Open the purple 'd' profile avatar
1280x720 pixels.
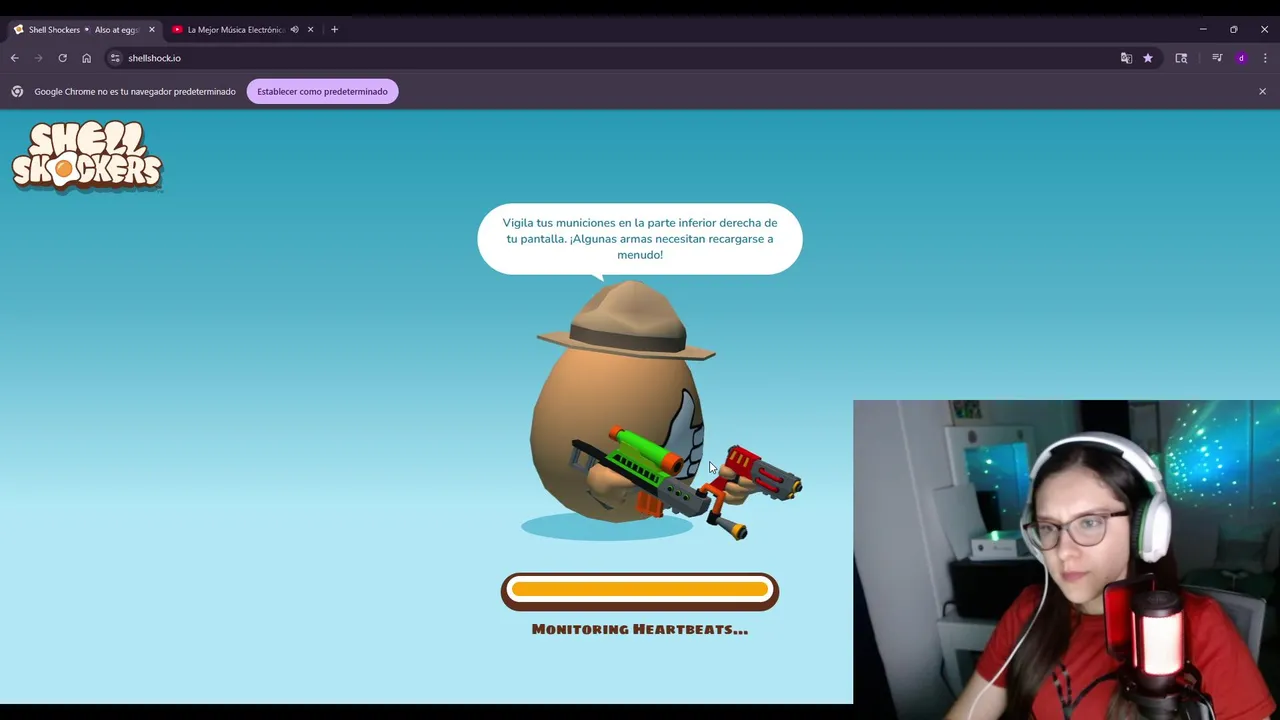(1241, 58)
